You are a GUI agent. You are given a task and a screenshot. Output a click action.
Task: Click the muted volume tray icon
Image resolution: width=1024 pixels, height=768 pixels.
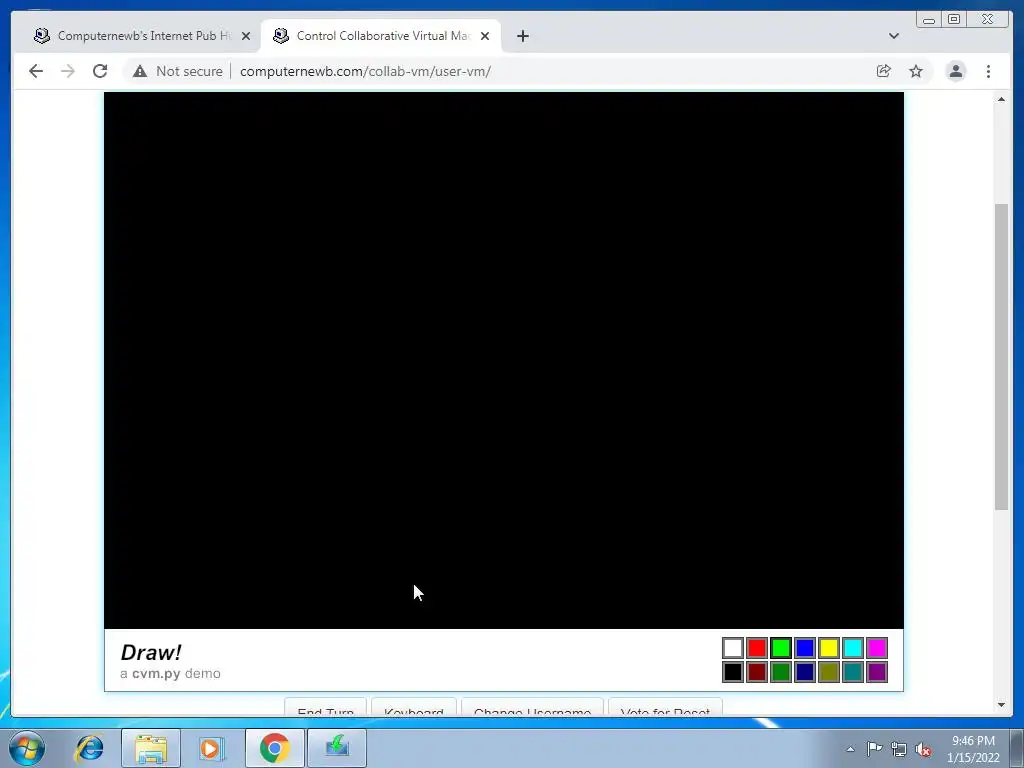pos(923,749)
